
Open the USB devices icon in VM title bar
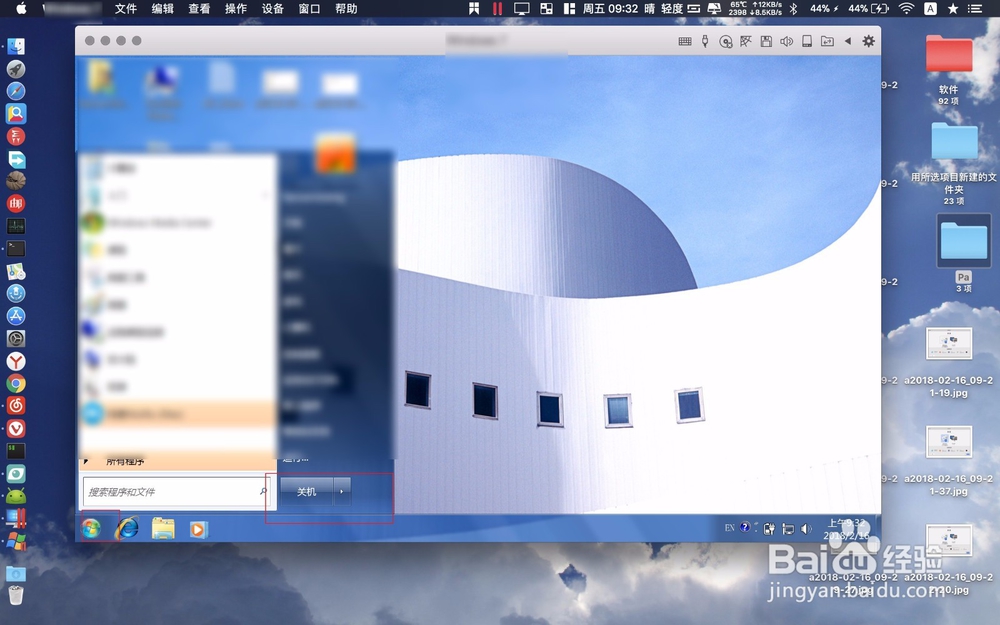(705, 41)
